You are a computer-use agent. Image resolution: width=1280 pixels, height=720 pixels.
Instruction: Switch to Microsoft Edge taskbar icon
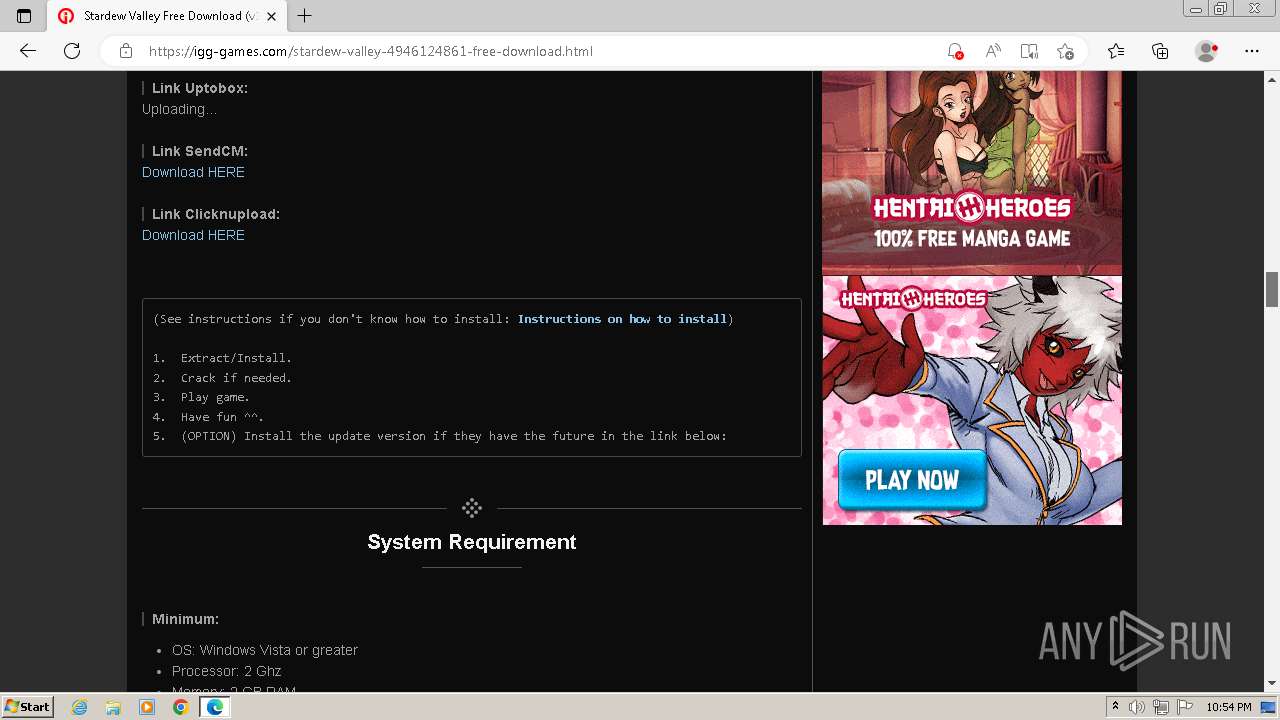pos(214,707)
